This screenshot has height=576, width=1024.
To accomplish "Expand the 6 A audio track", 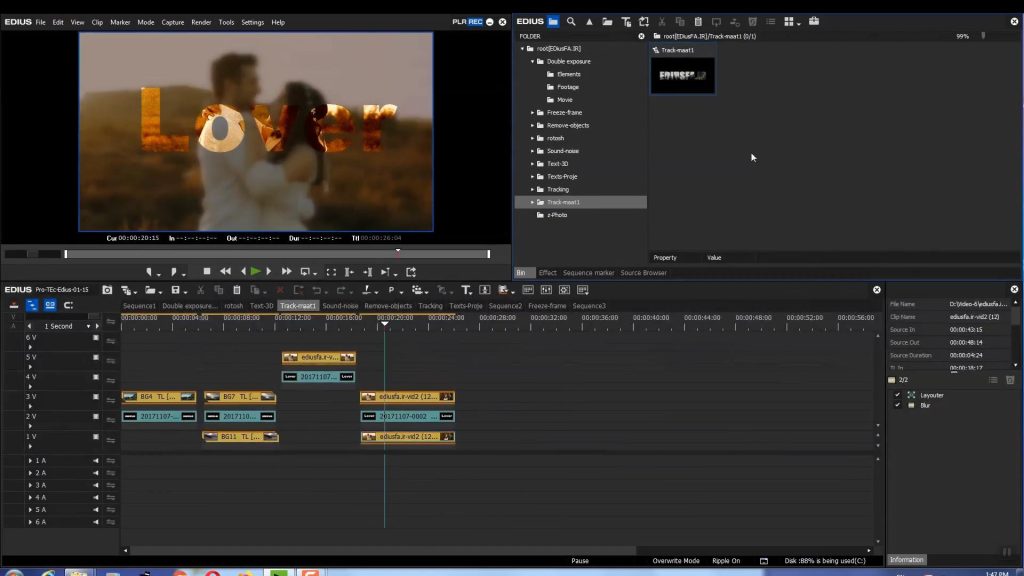I will [x=30, y=522].
